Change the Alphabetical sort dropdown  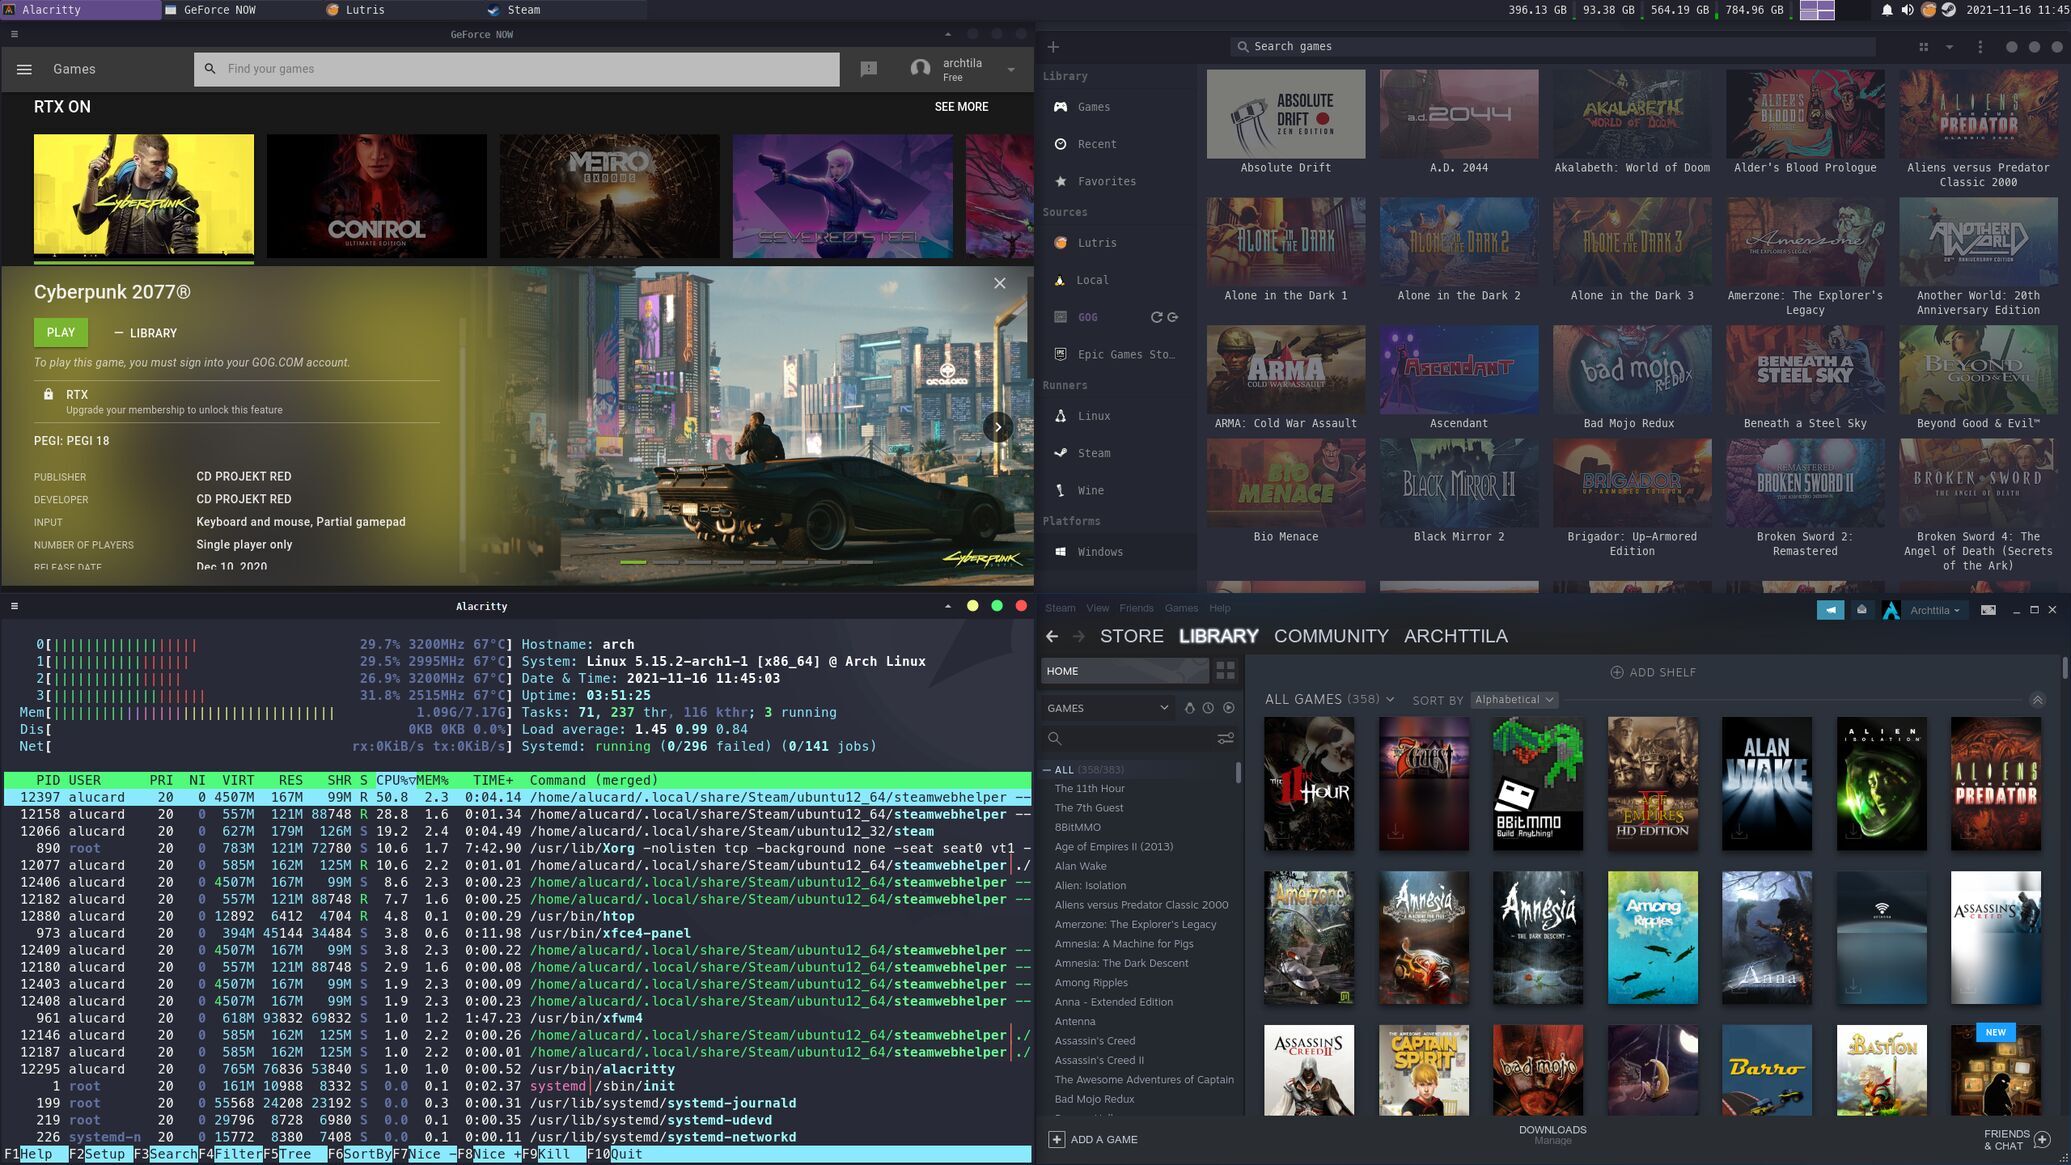1514,700
